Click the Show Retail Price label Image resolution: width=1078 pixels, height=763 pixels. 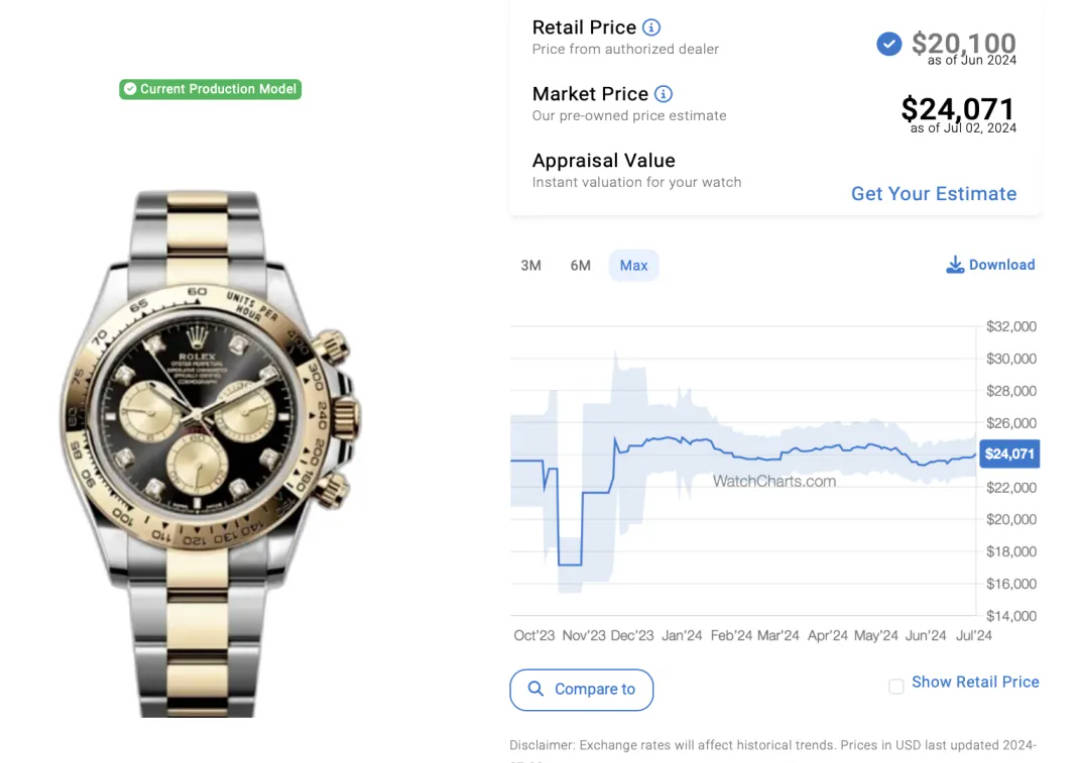click(x=975, y=682)
